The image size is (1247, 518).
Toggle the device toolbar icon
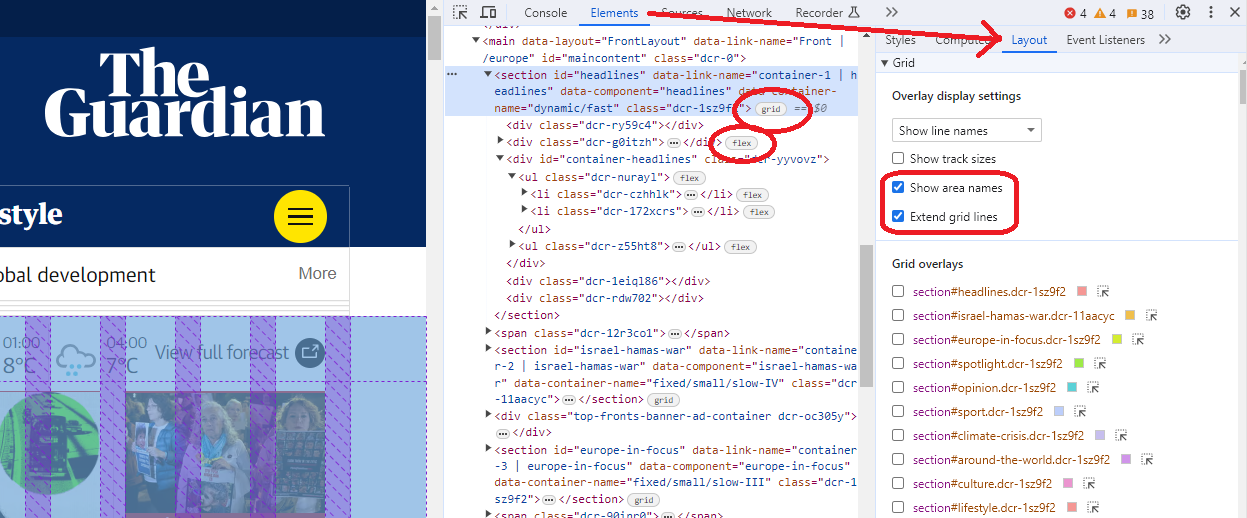(489, 13)
